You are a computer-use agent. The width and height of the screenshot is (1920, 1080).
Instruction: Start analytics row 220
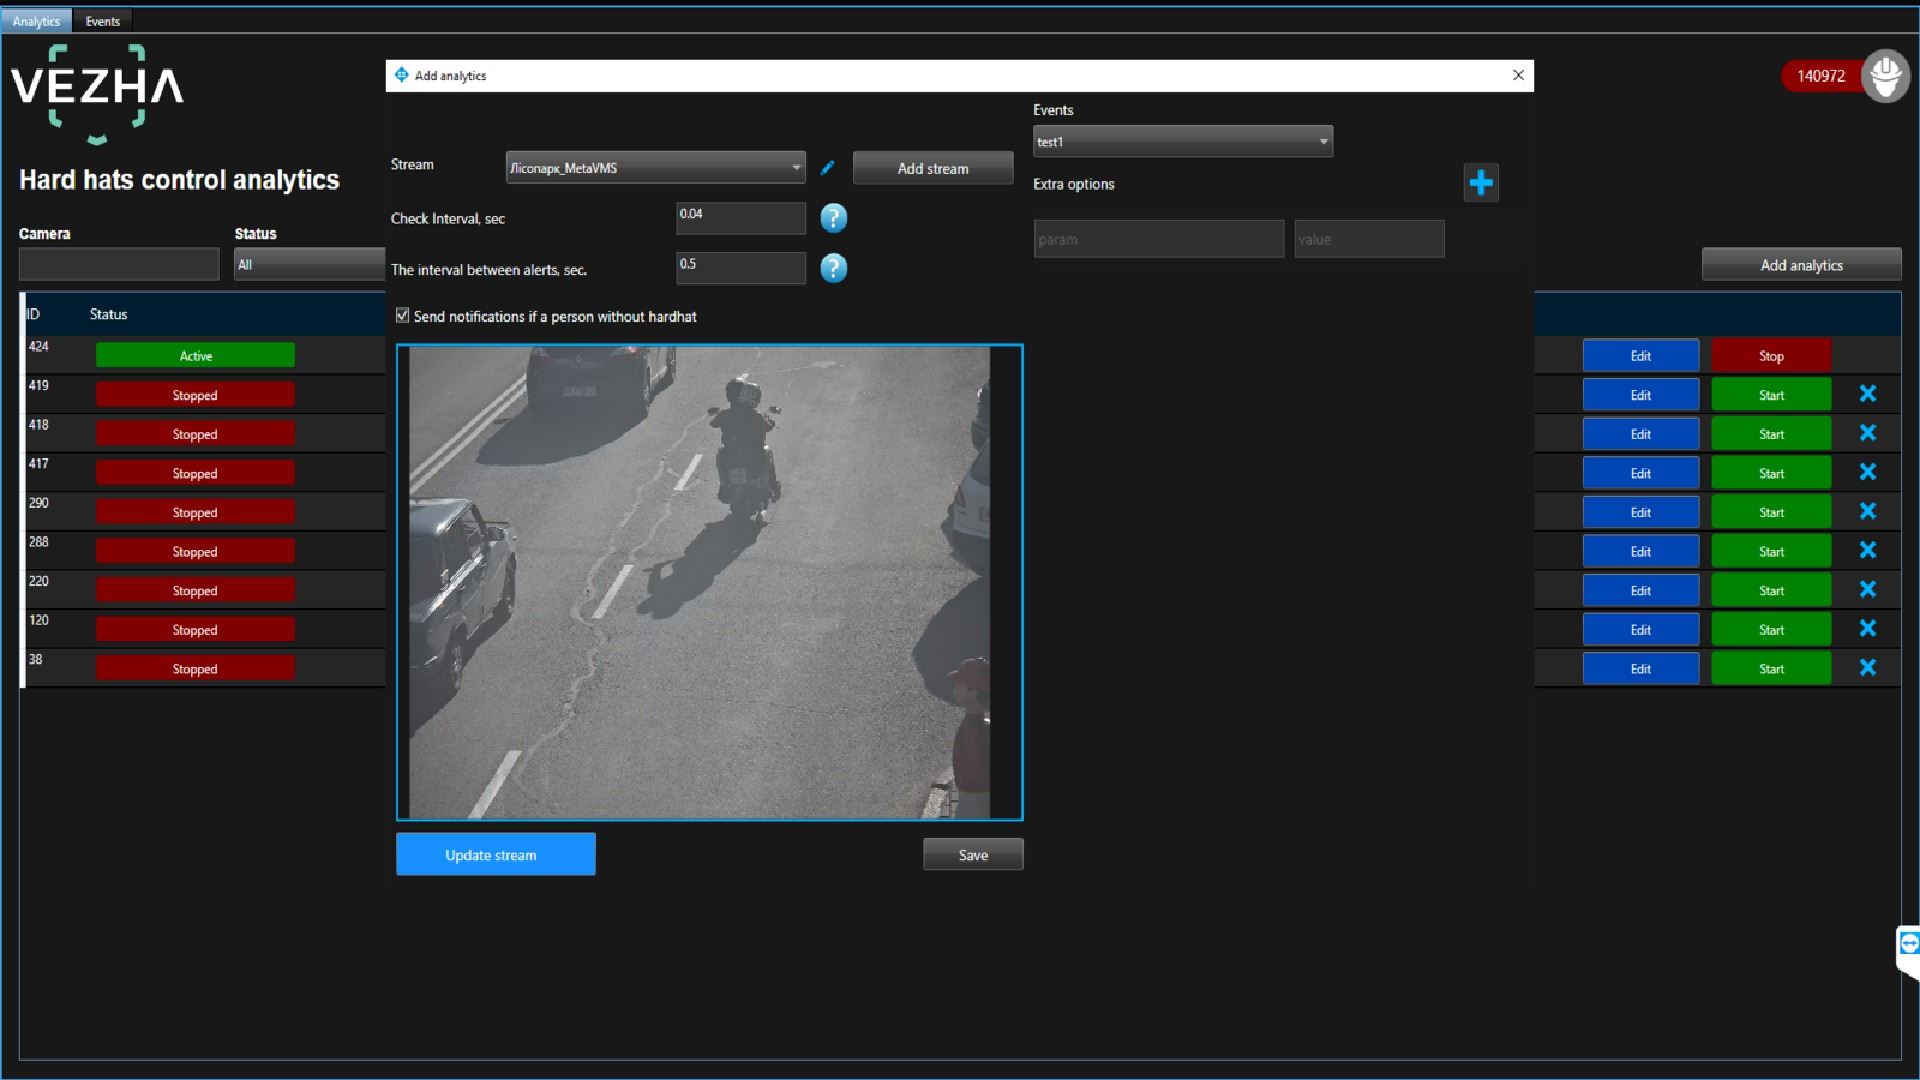pyautogui.click(x=1771, y=590)
